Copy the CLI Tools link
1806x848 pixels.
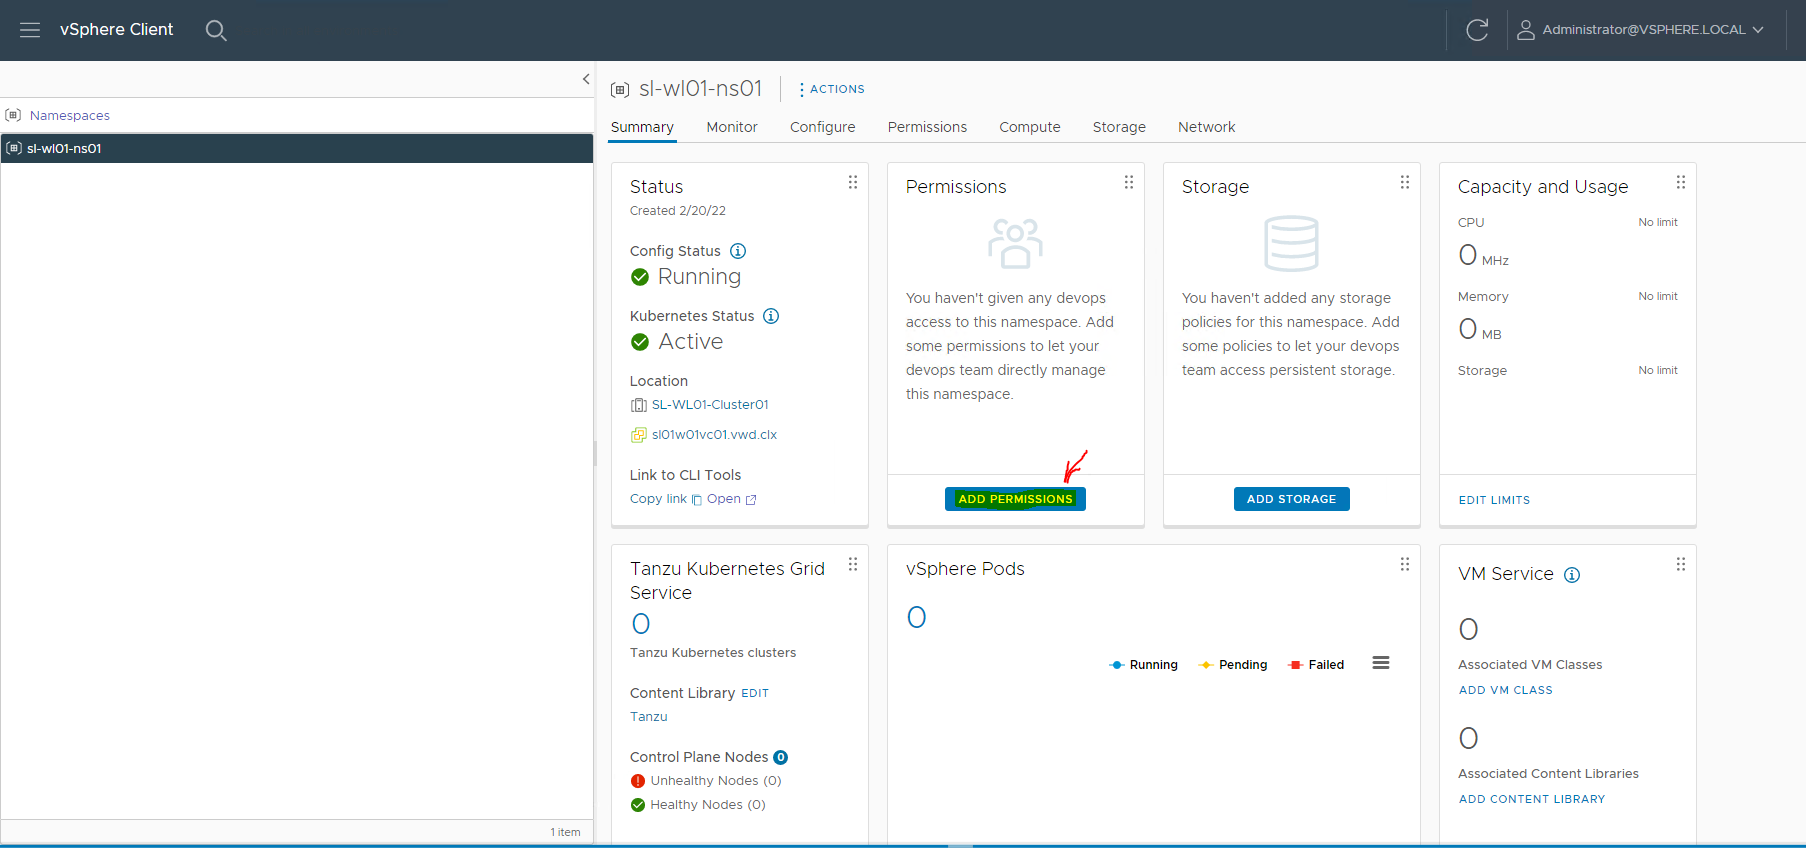[x=665, y=499]
